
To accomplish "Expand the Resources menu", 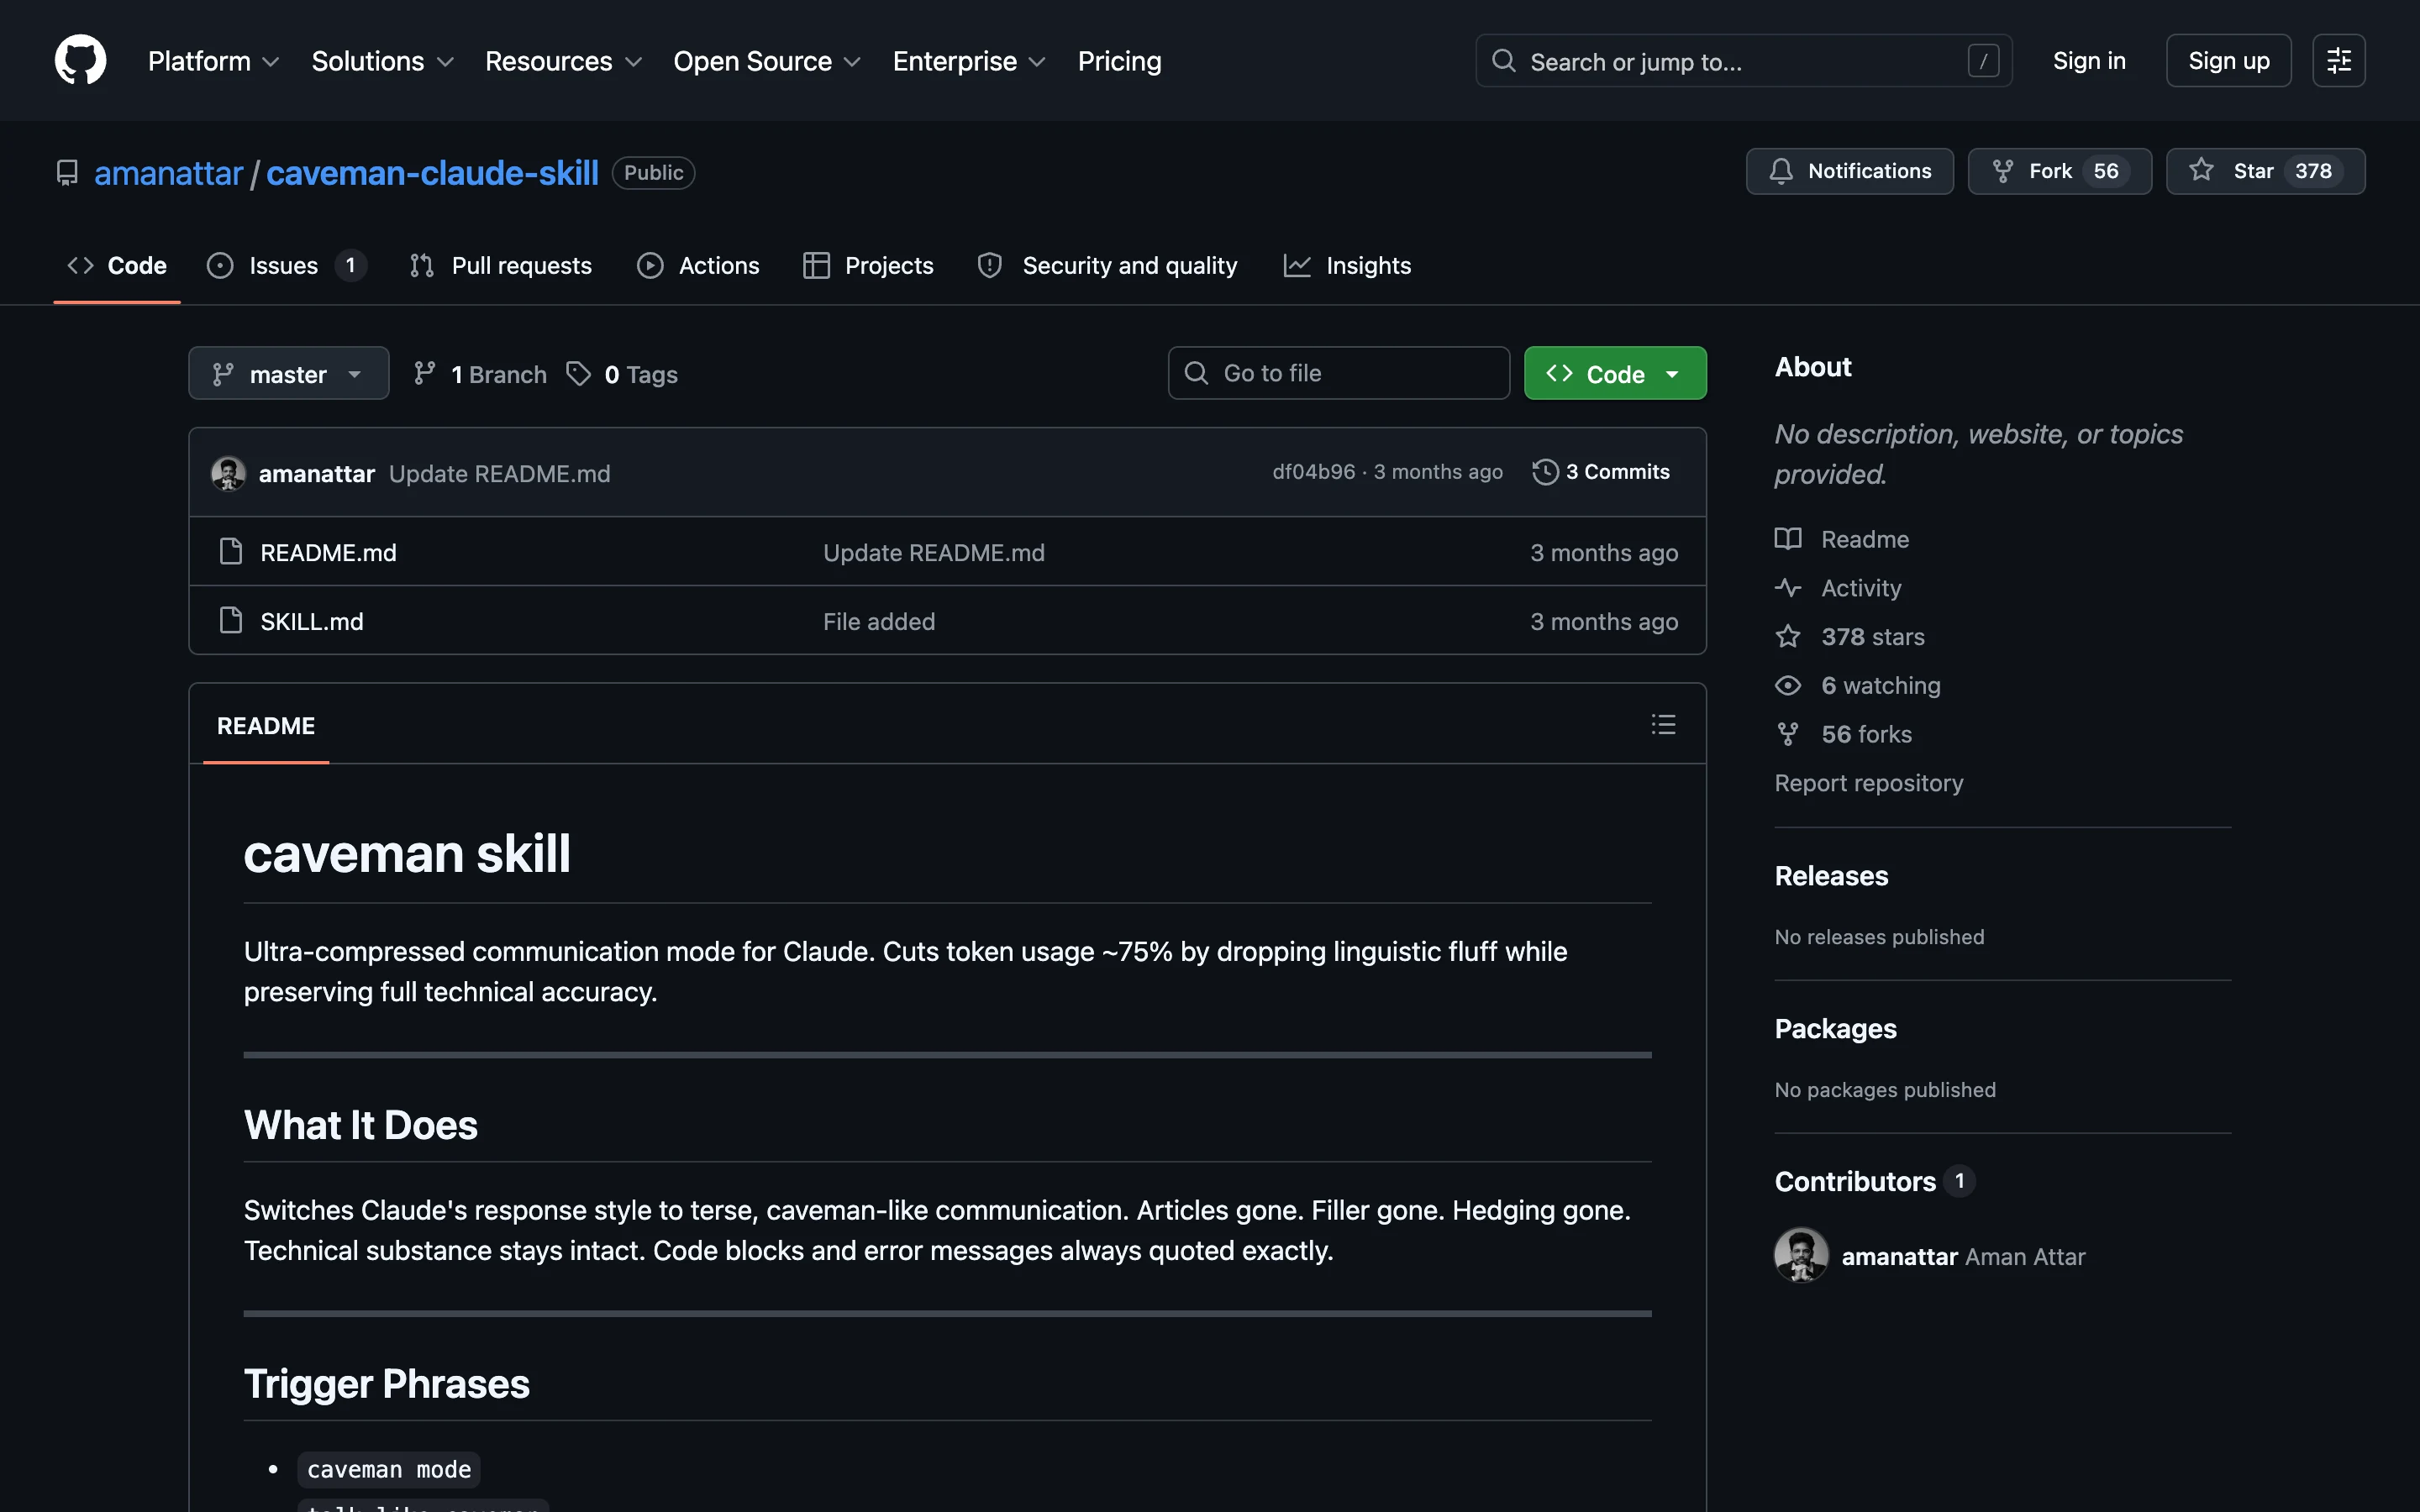I will click(x=564, y=61).
